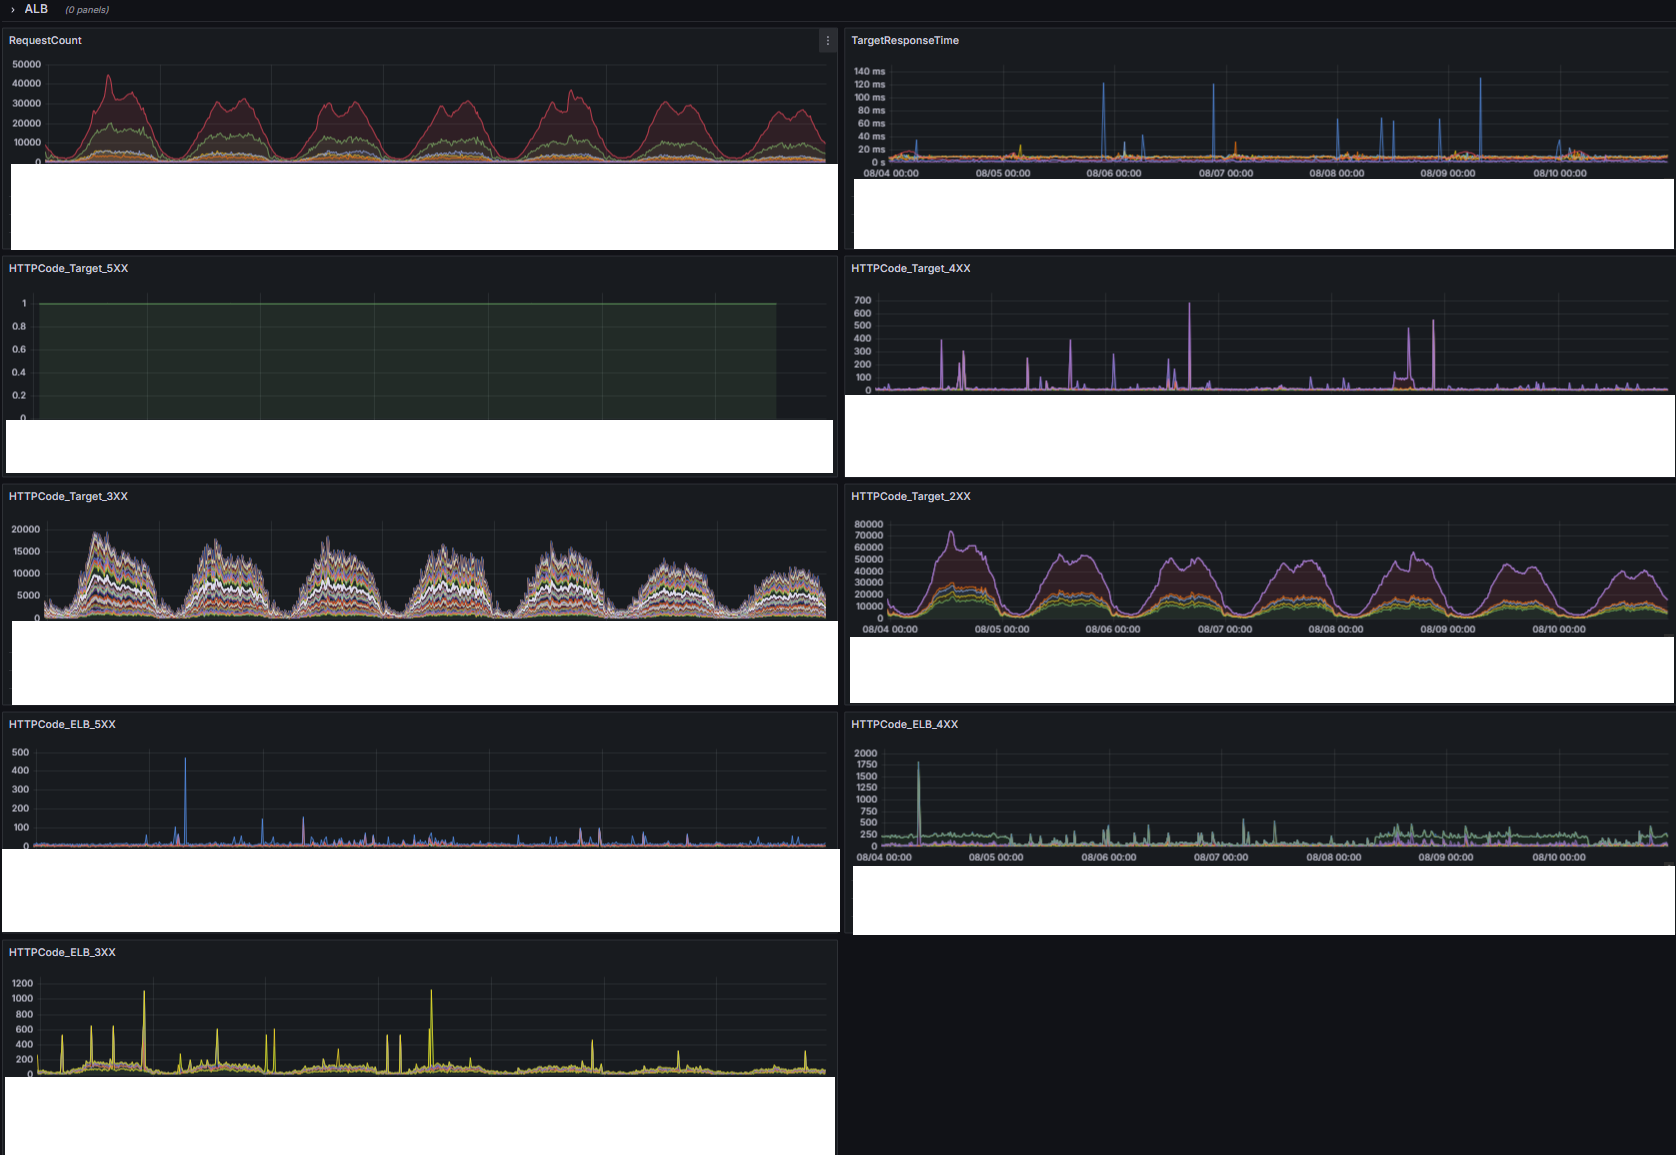
Task: Click the HTTPCode_ELB_3XX panel title
Action: pyautogui.click(x=61, y=952)
